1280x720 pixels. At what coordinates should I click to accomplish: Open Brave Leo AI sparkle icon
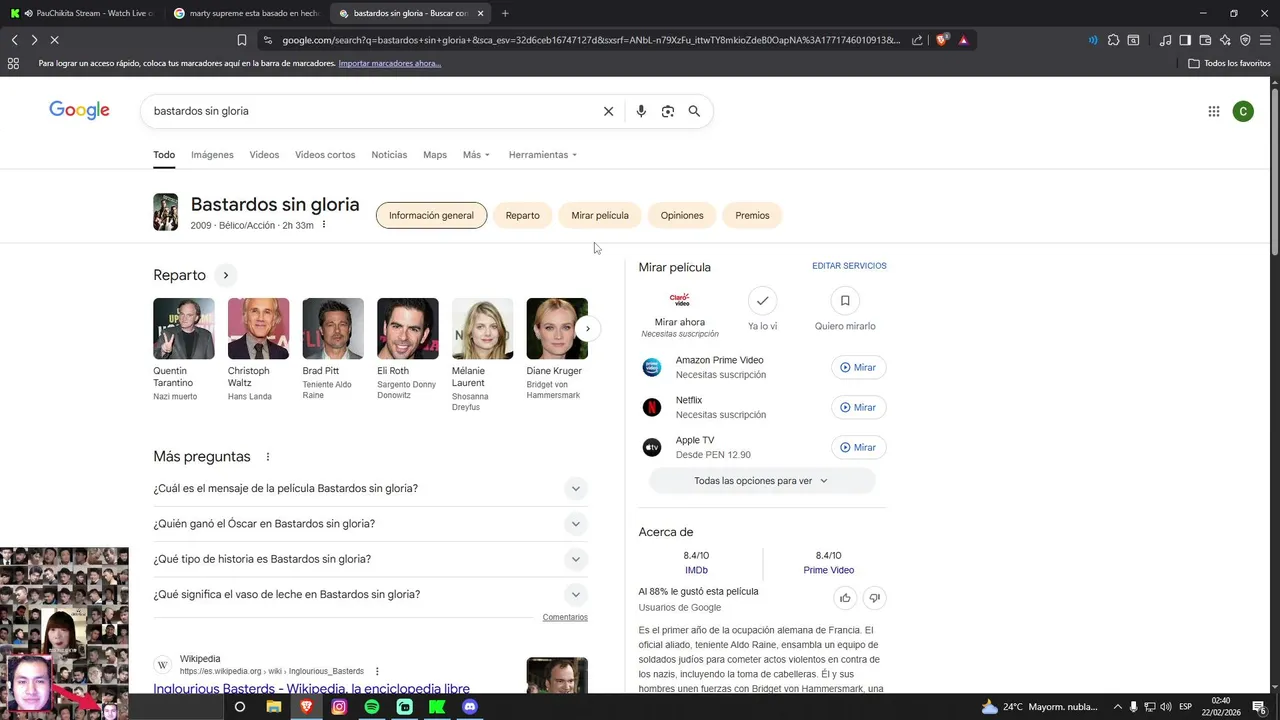click(1225, 40)
